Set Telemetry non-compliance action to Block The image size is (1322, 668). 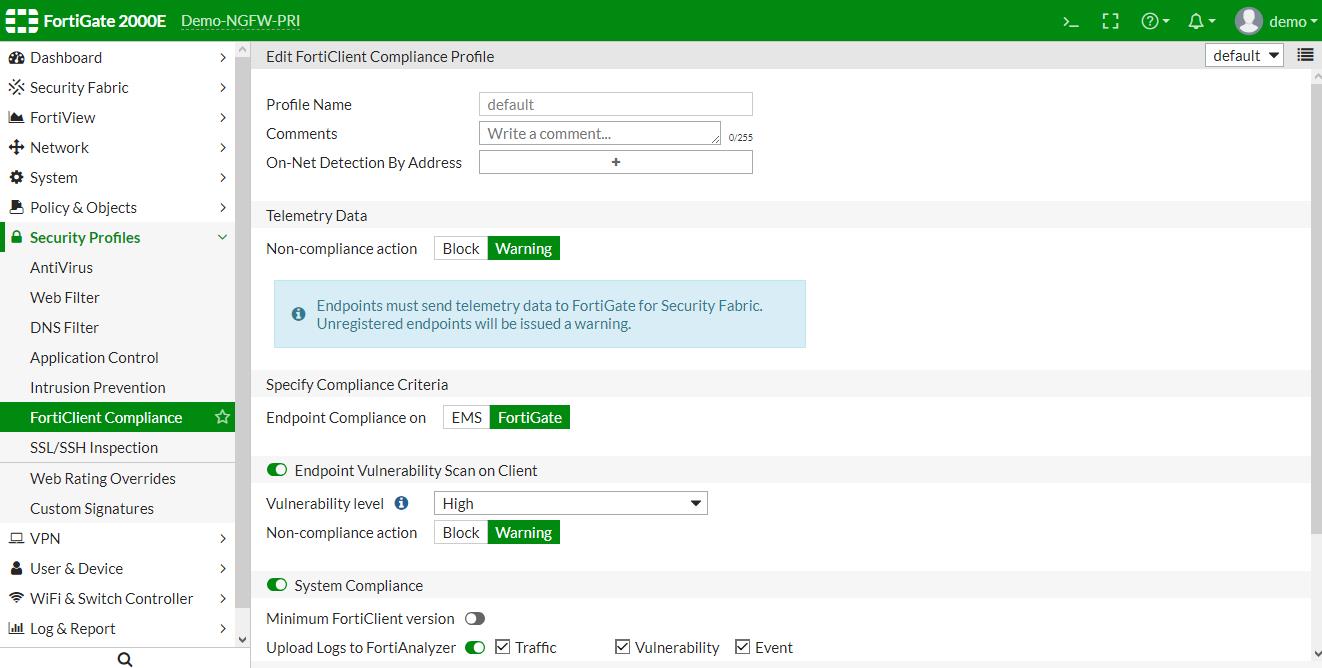click(461, 248)
